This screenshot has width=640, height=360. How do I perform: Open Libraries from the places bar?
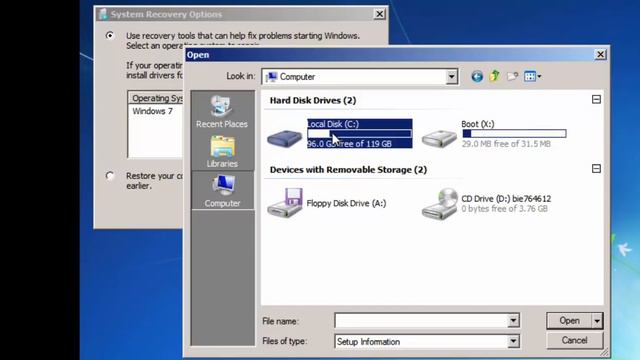tap(222, 151)
